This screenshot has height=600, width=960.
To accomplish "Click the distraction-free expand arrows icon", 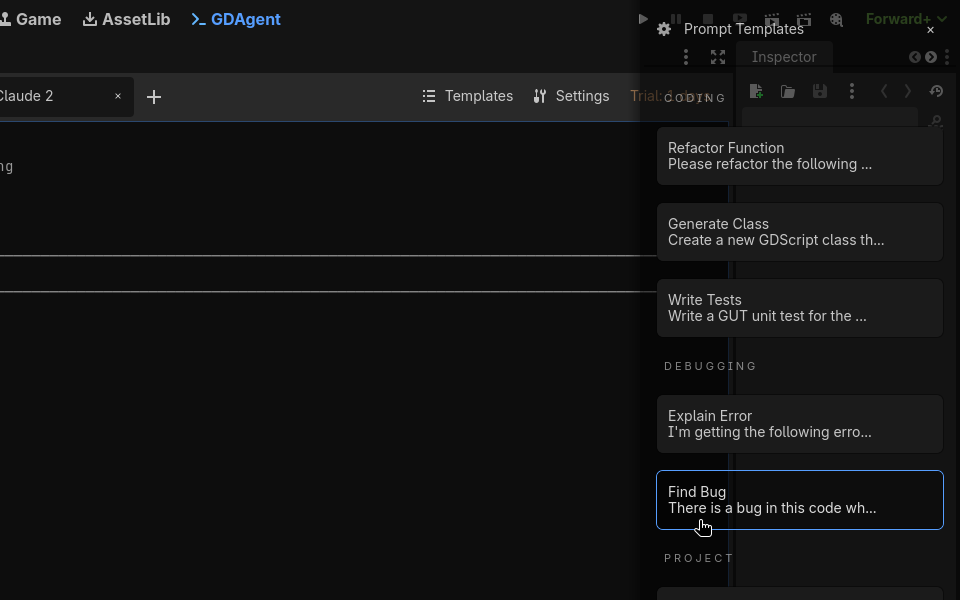I will click(x=718, y=57).
